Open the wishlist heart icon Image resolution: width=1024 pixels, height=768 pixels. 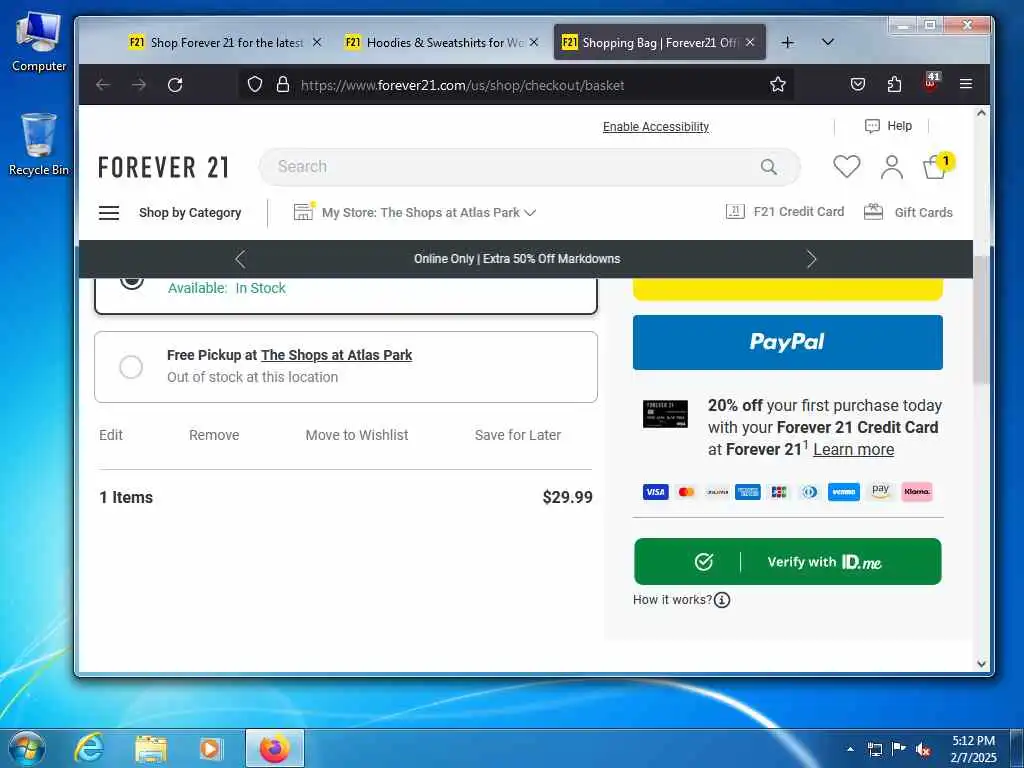point(846,167)
